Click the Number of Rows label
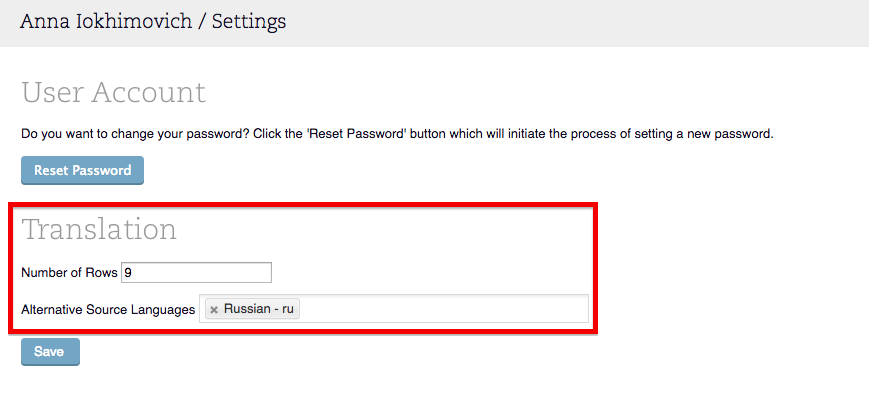This screenshot has height=400, width=869. (69, 273)
